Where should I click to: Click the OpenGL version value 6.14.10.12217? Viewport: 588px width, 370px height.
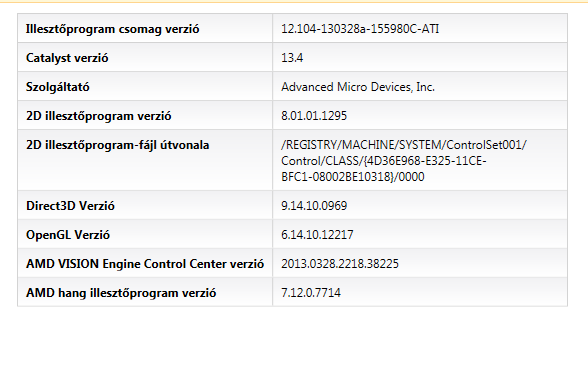317,235
